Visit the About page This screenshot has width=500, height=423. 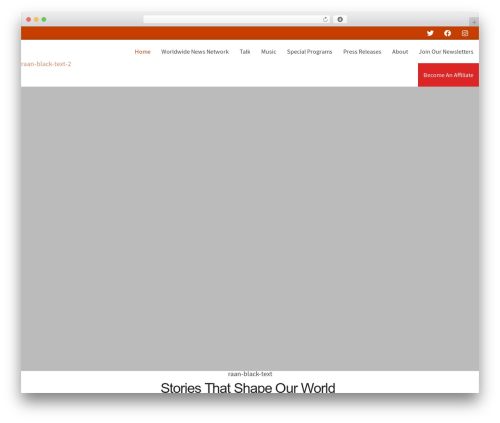pos(400,52)
